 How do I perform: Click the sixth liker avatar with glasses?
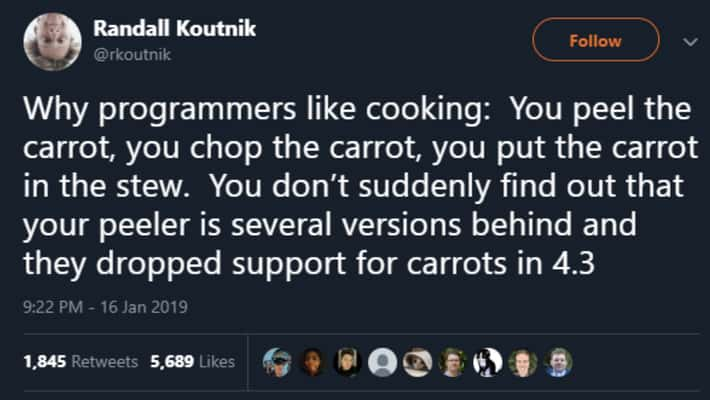pos(453,361)
